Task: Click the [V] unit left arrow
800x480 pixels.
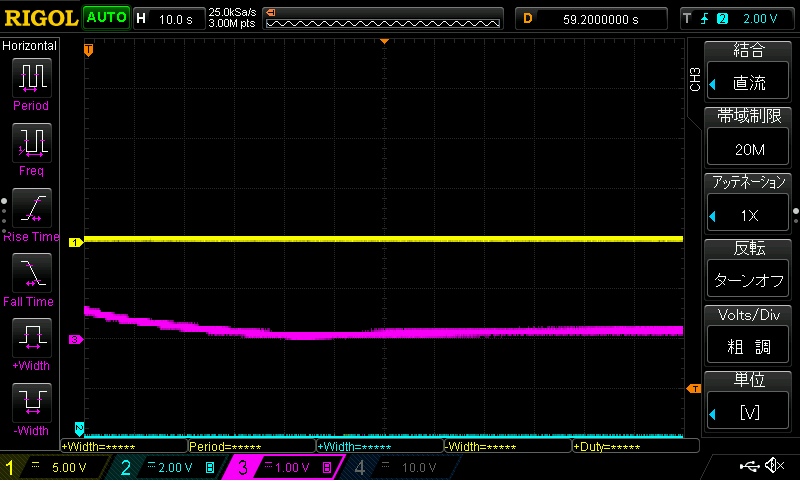Action: 713,414
